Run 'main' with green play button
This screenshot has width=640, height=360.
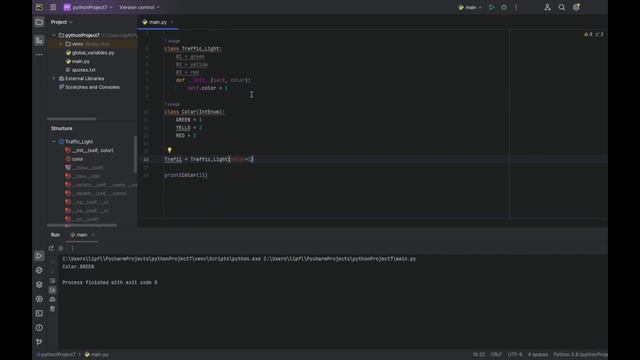[x=491, y=7]
